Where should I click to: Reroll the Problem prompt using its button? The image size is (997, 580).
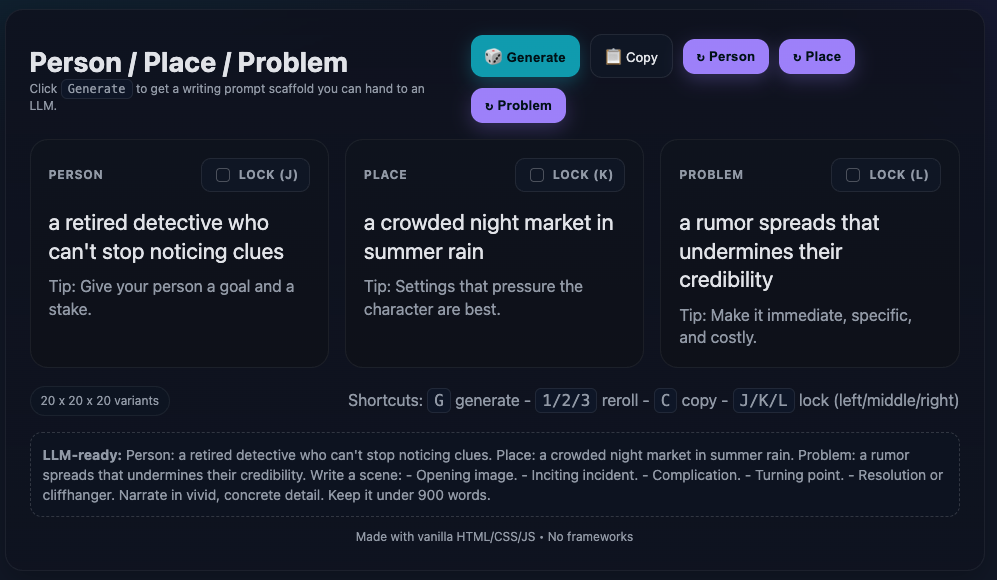pyautogui.click(x=518, y=105)
